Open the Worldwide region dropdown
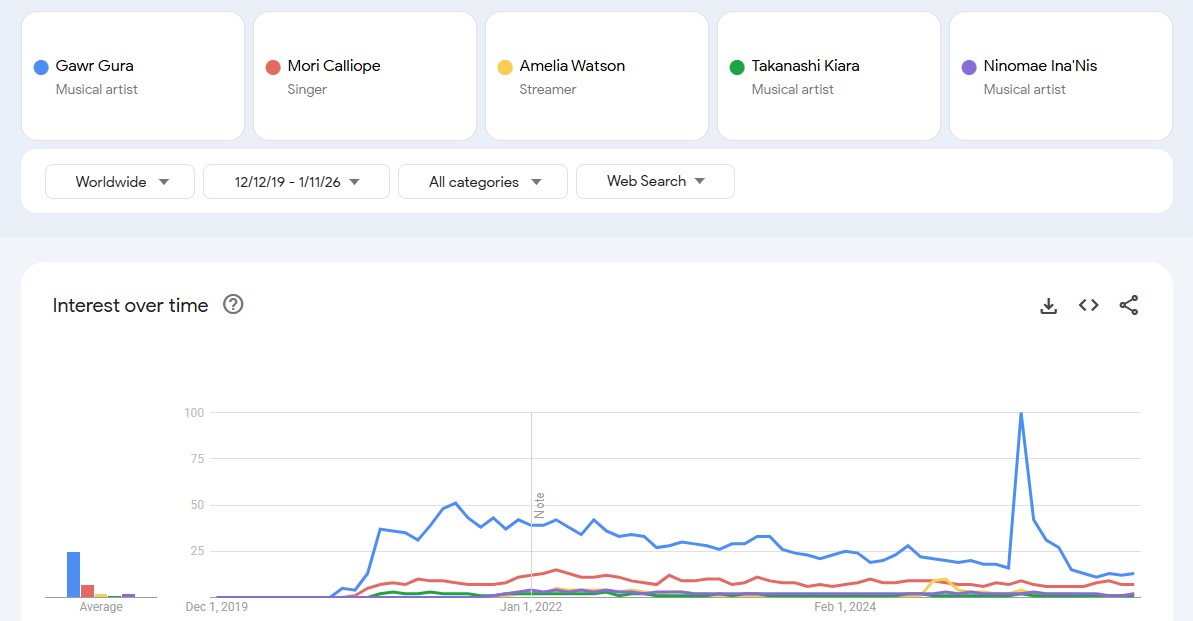 click(x=120, y=182)
